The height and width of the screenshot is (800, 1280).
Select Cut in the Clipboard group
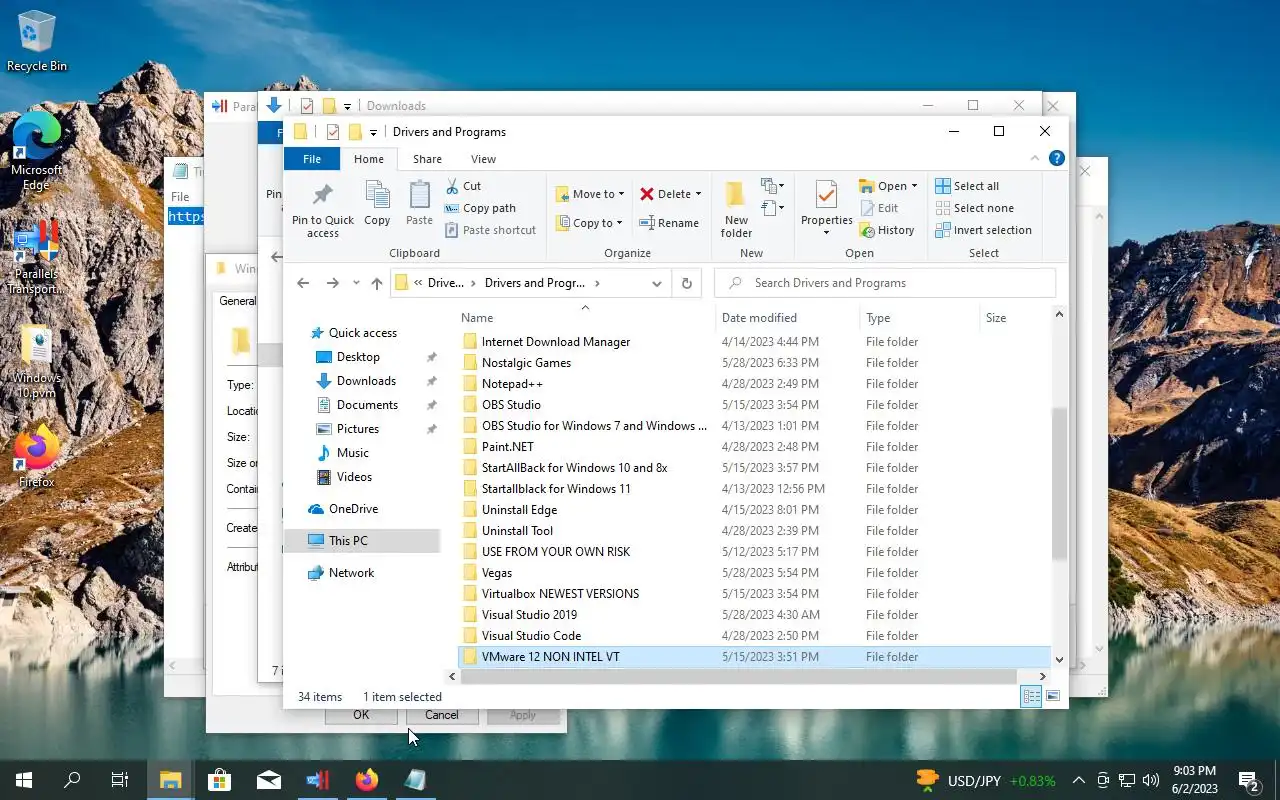463,186
